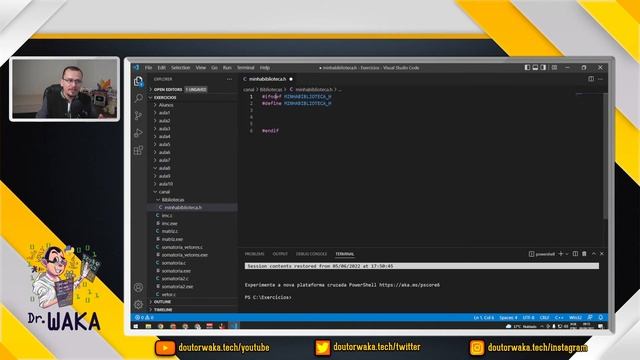Click the 1 UNSAVED badge in Open Editors

pyautogui.click(x=196, y=89)
